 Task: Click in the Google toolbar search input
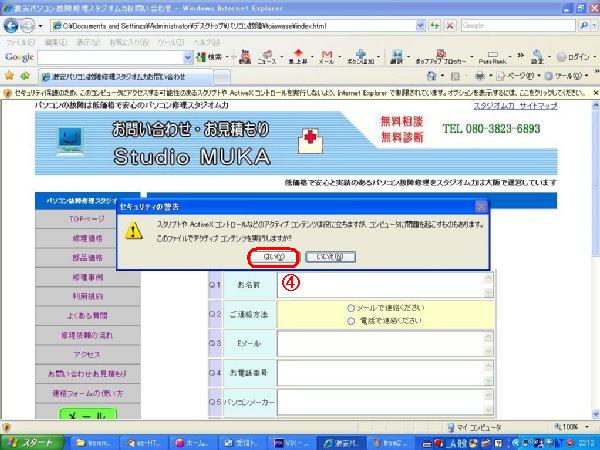tap(111, 57)
